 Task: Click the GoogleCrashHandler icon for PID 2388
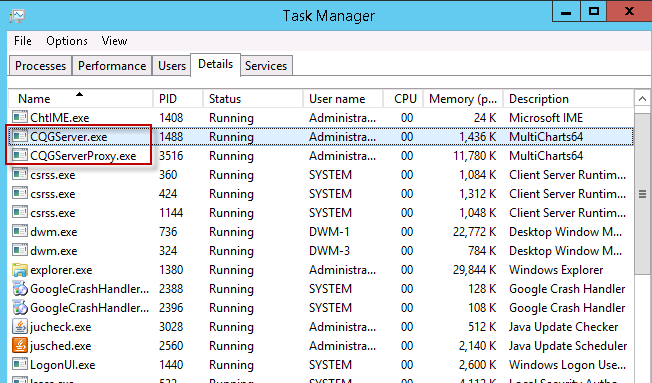click(20, 289)
